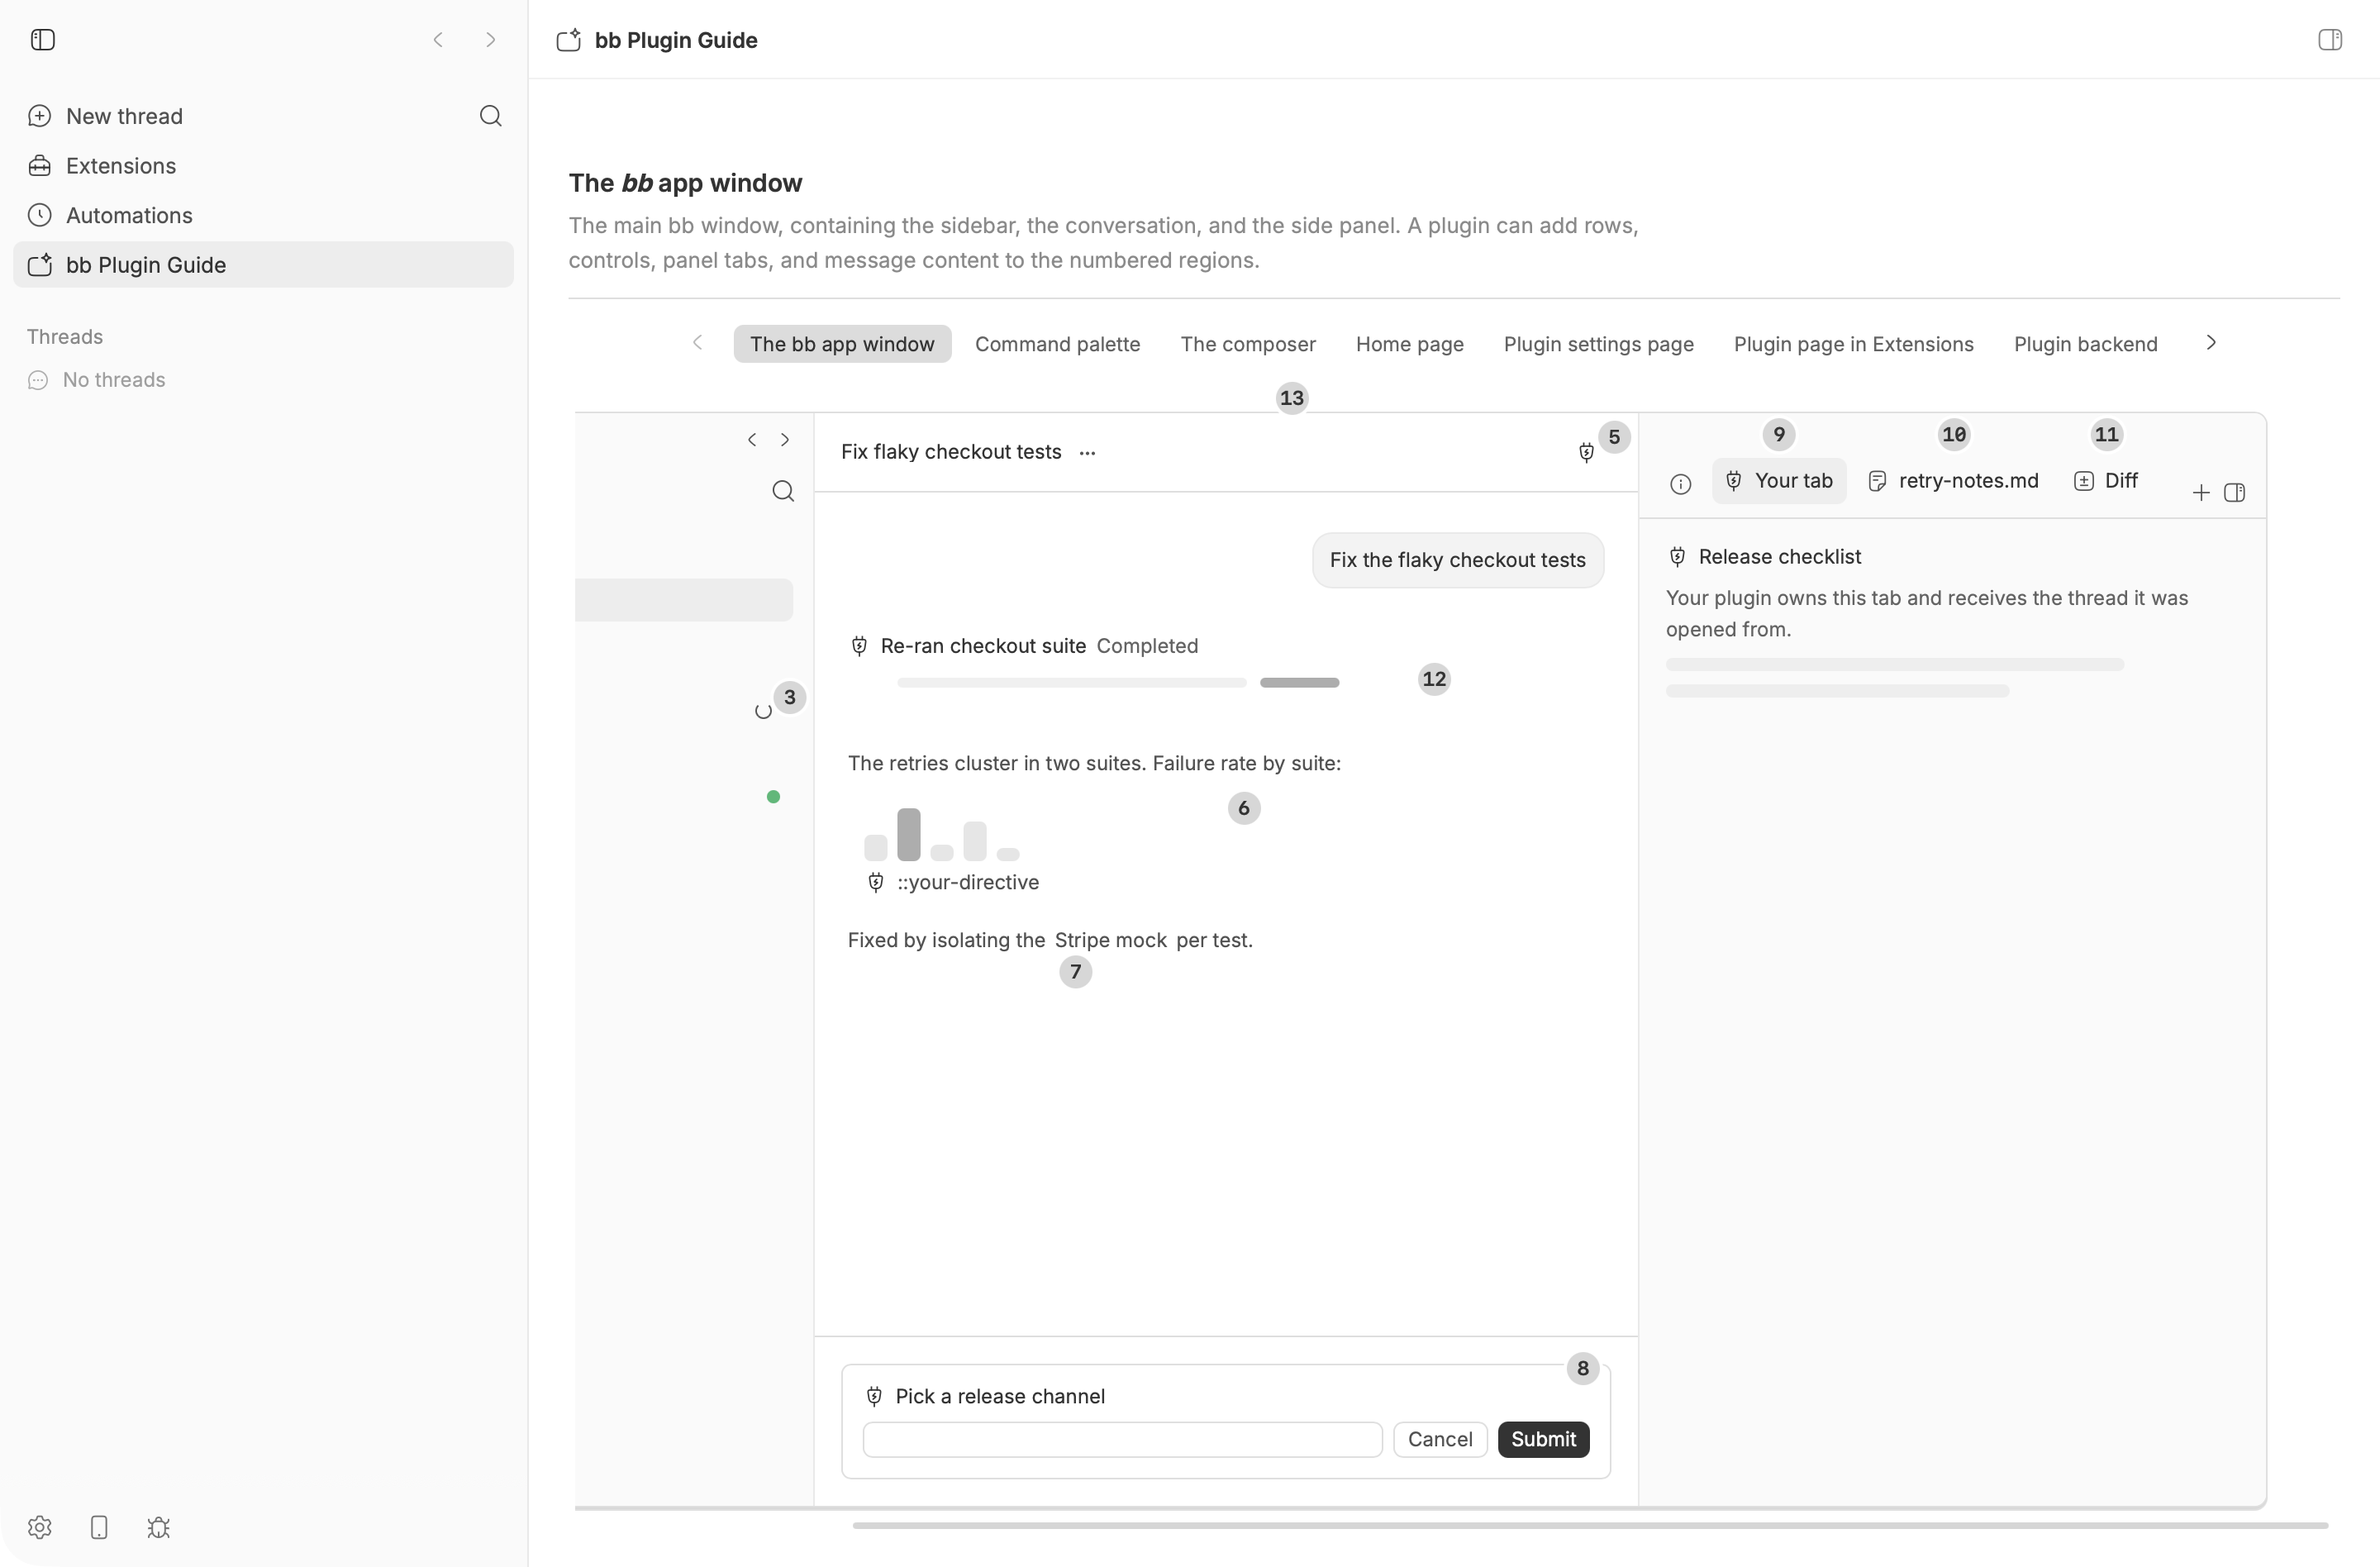Viewport: 2380px width, 1567px height.
Task: Click the plug icon beside Pick a release channel
Action: 874,1396
